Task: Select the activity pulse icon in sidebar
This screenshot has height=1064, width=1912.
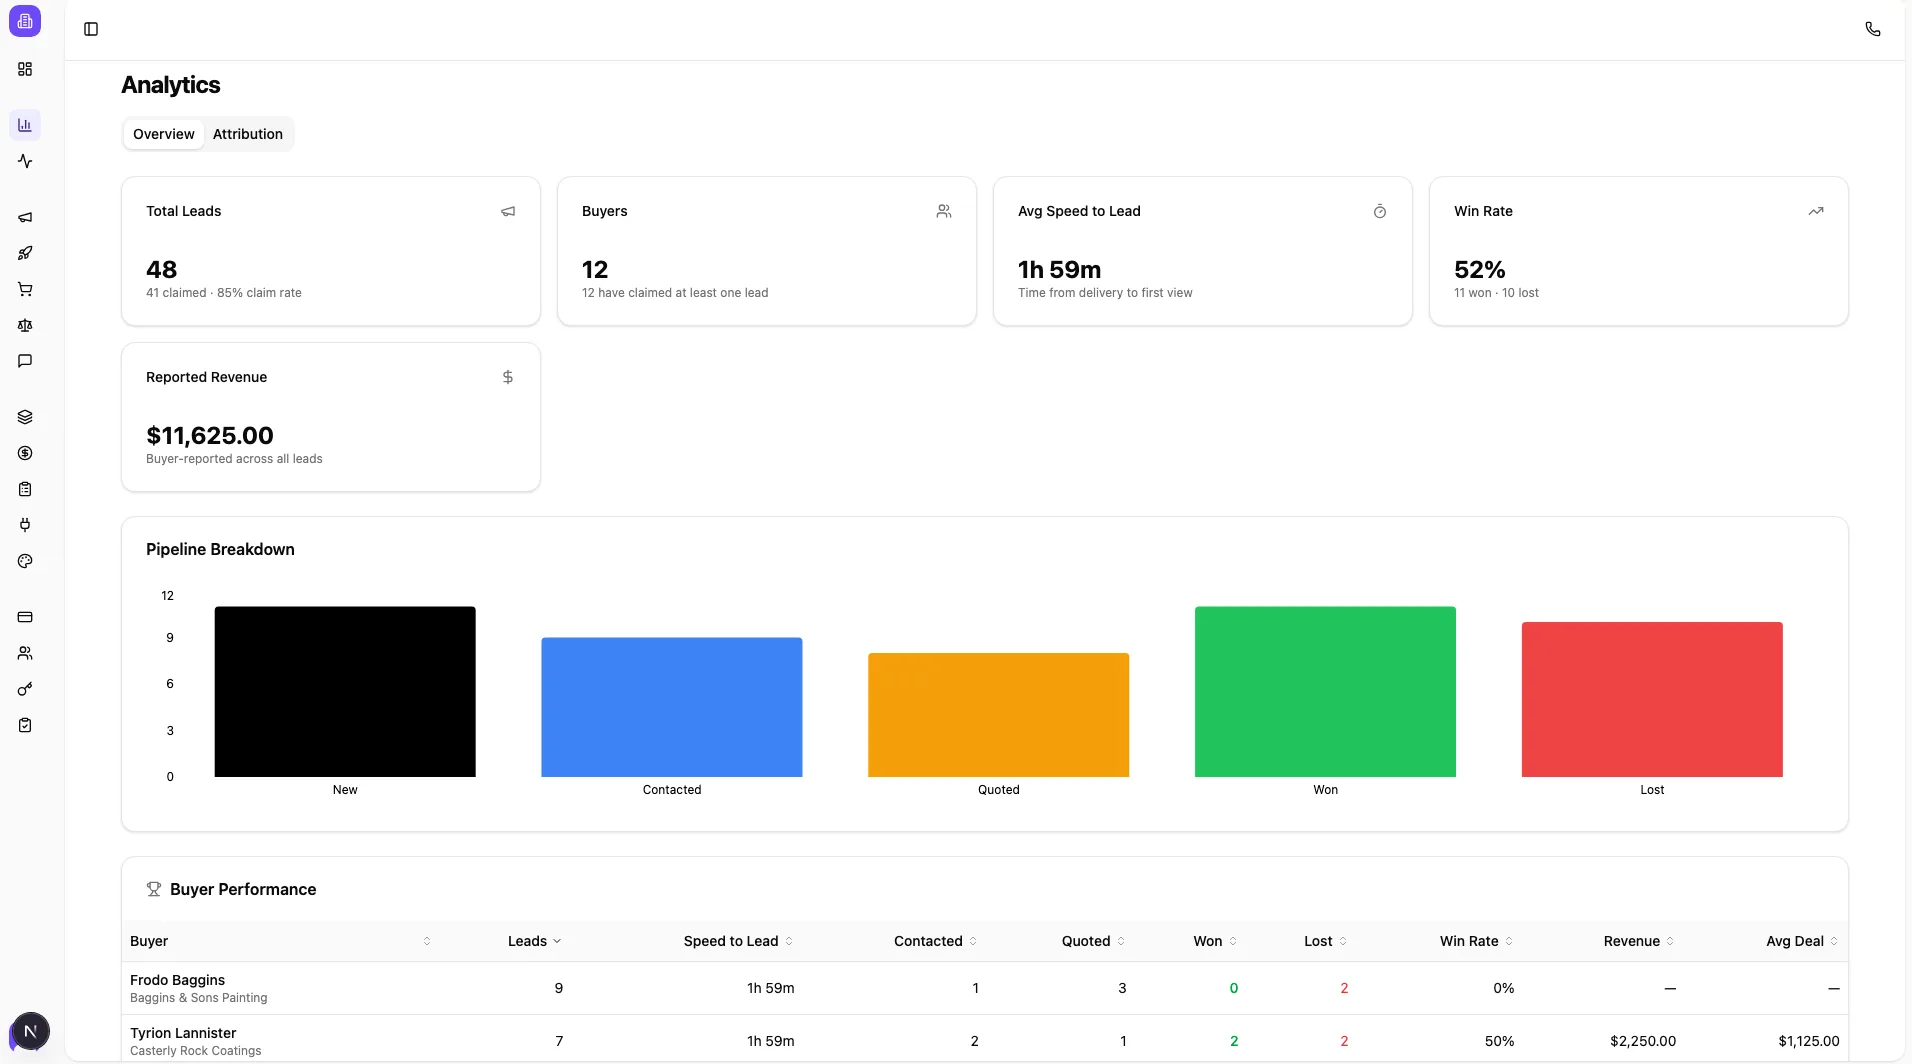Action: click(x=25, y=161)
